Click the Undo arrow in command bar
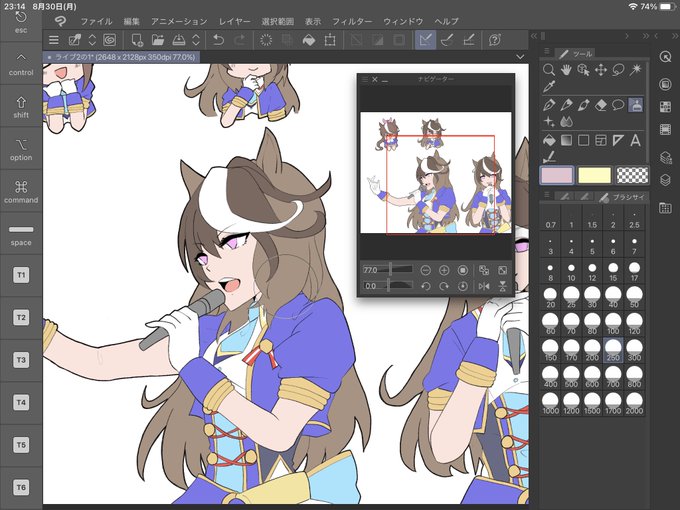680x510 pixels. [218, 40]
